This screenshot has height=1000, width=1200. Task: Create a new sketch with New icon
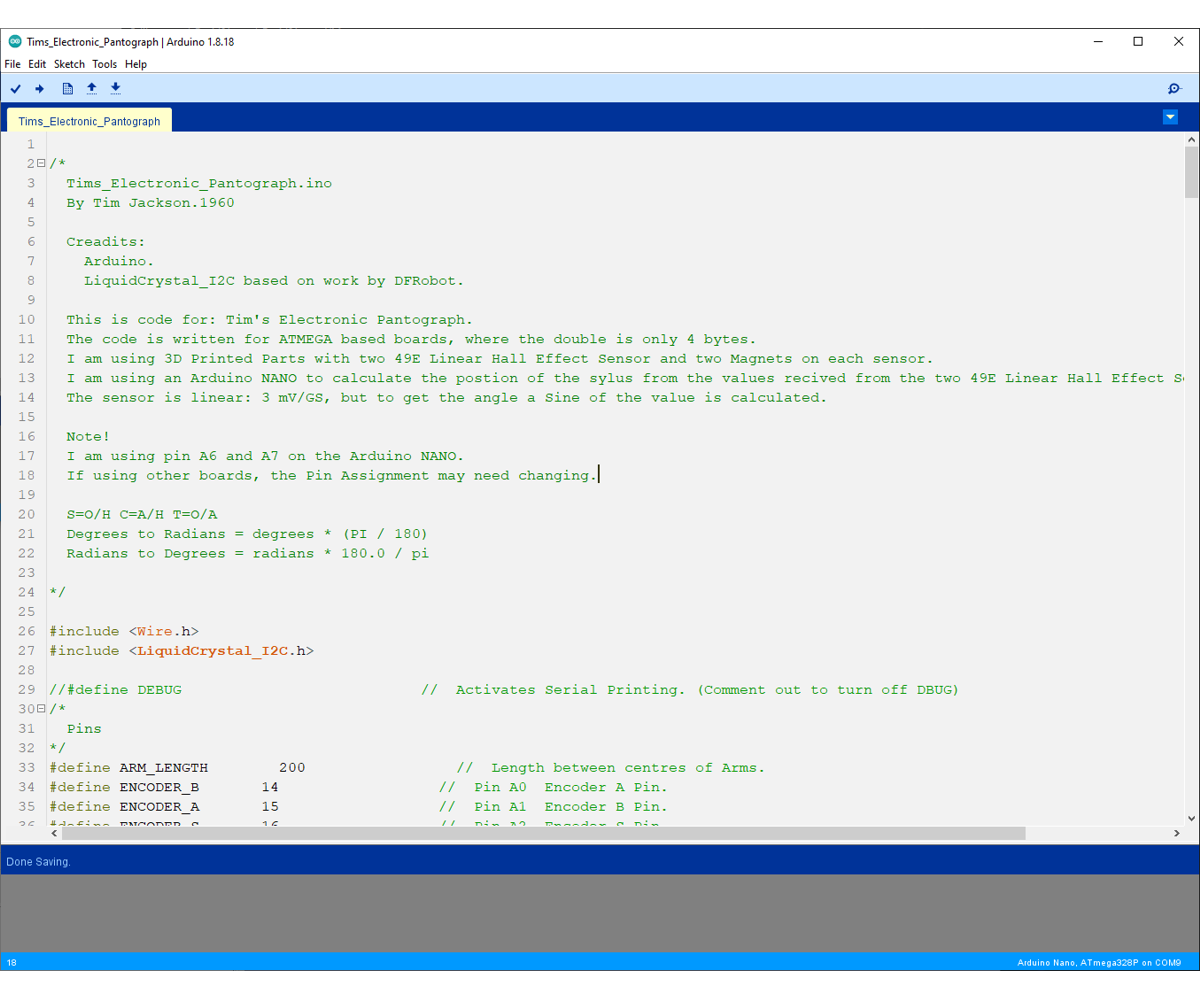tap(68, 89)
